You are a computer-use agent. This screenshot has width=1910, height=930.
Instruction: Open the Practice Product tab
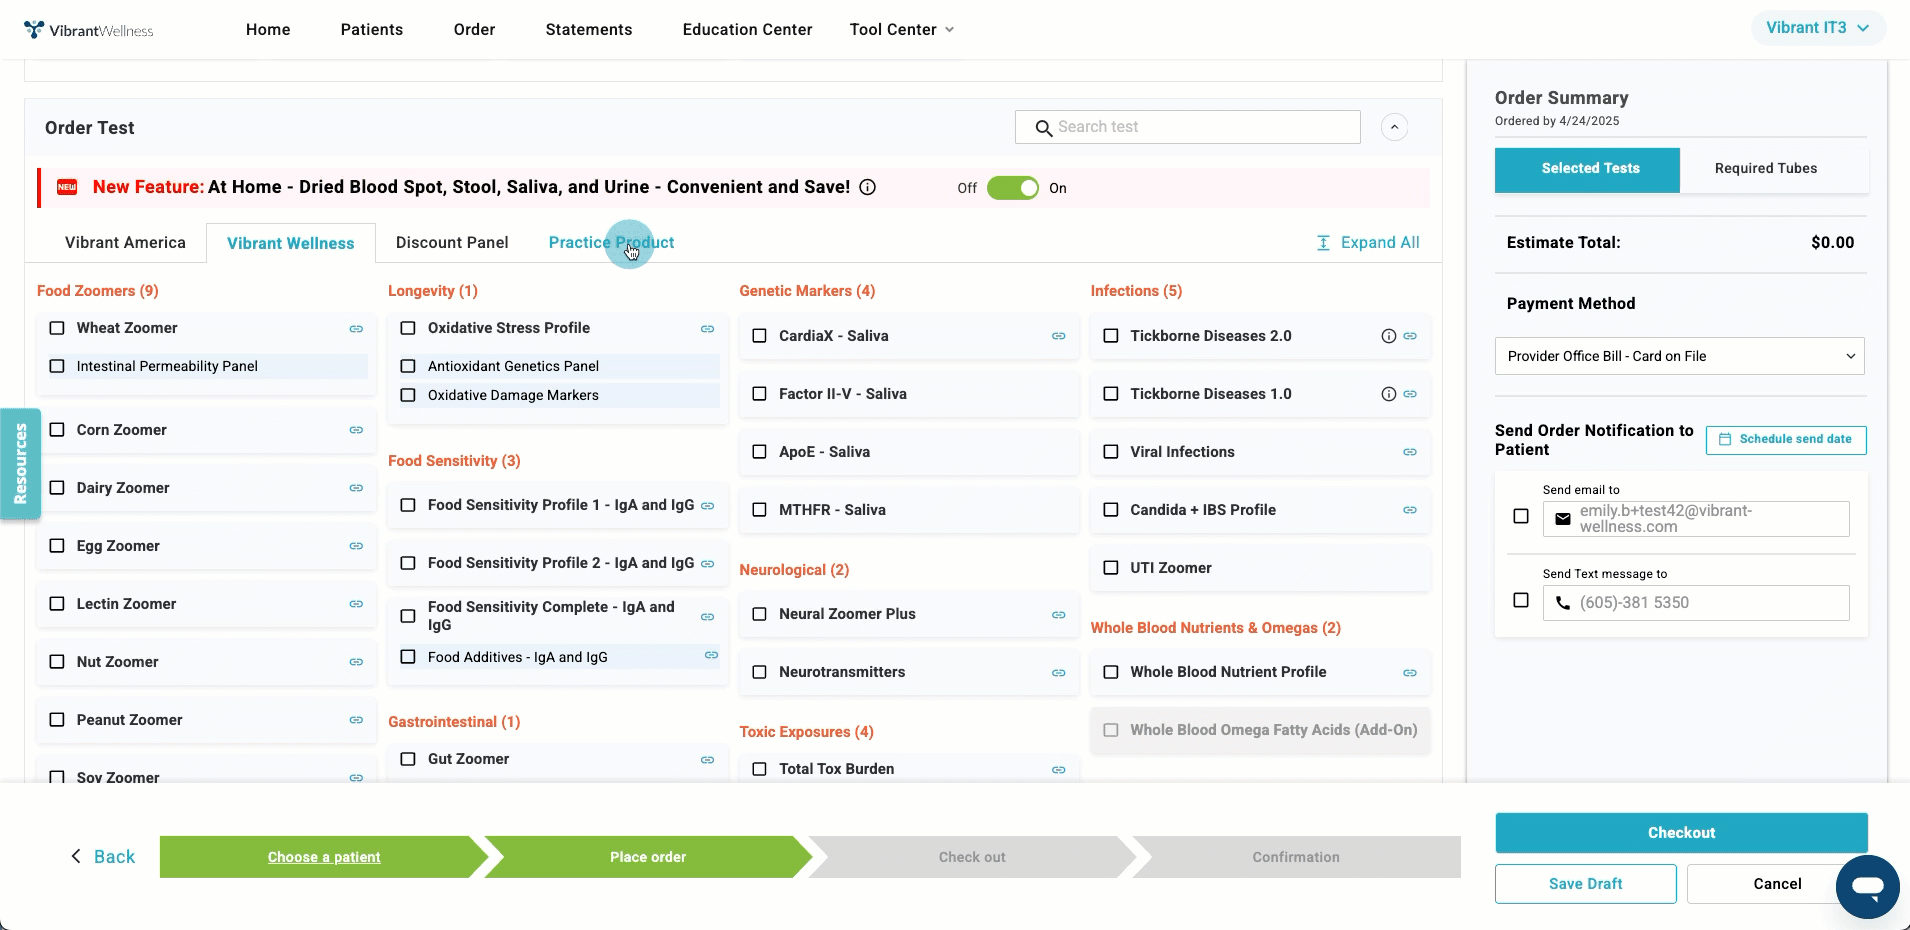[x=611, y=243]
